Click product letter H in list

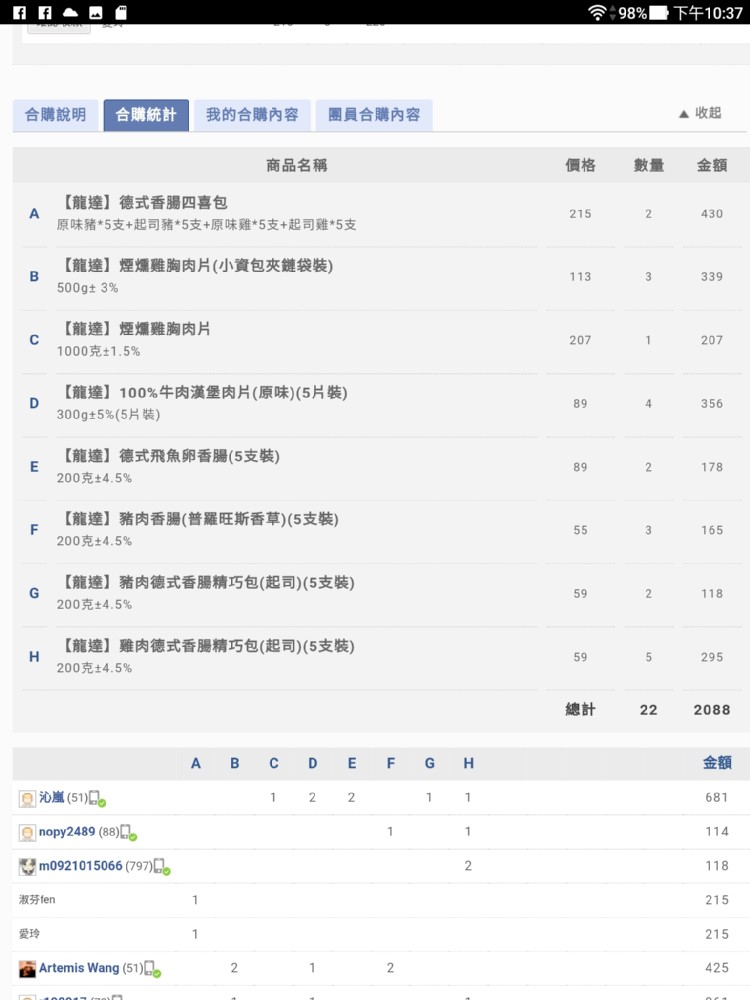tap(34, 657)
